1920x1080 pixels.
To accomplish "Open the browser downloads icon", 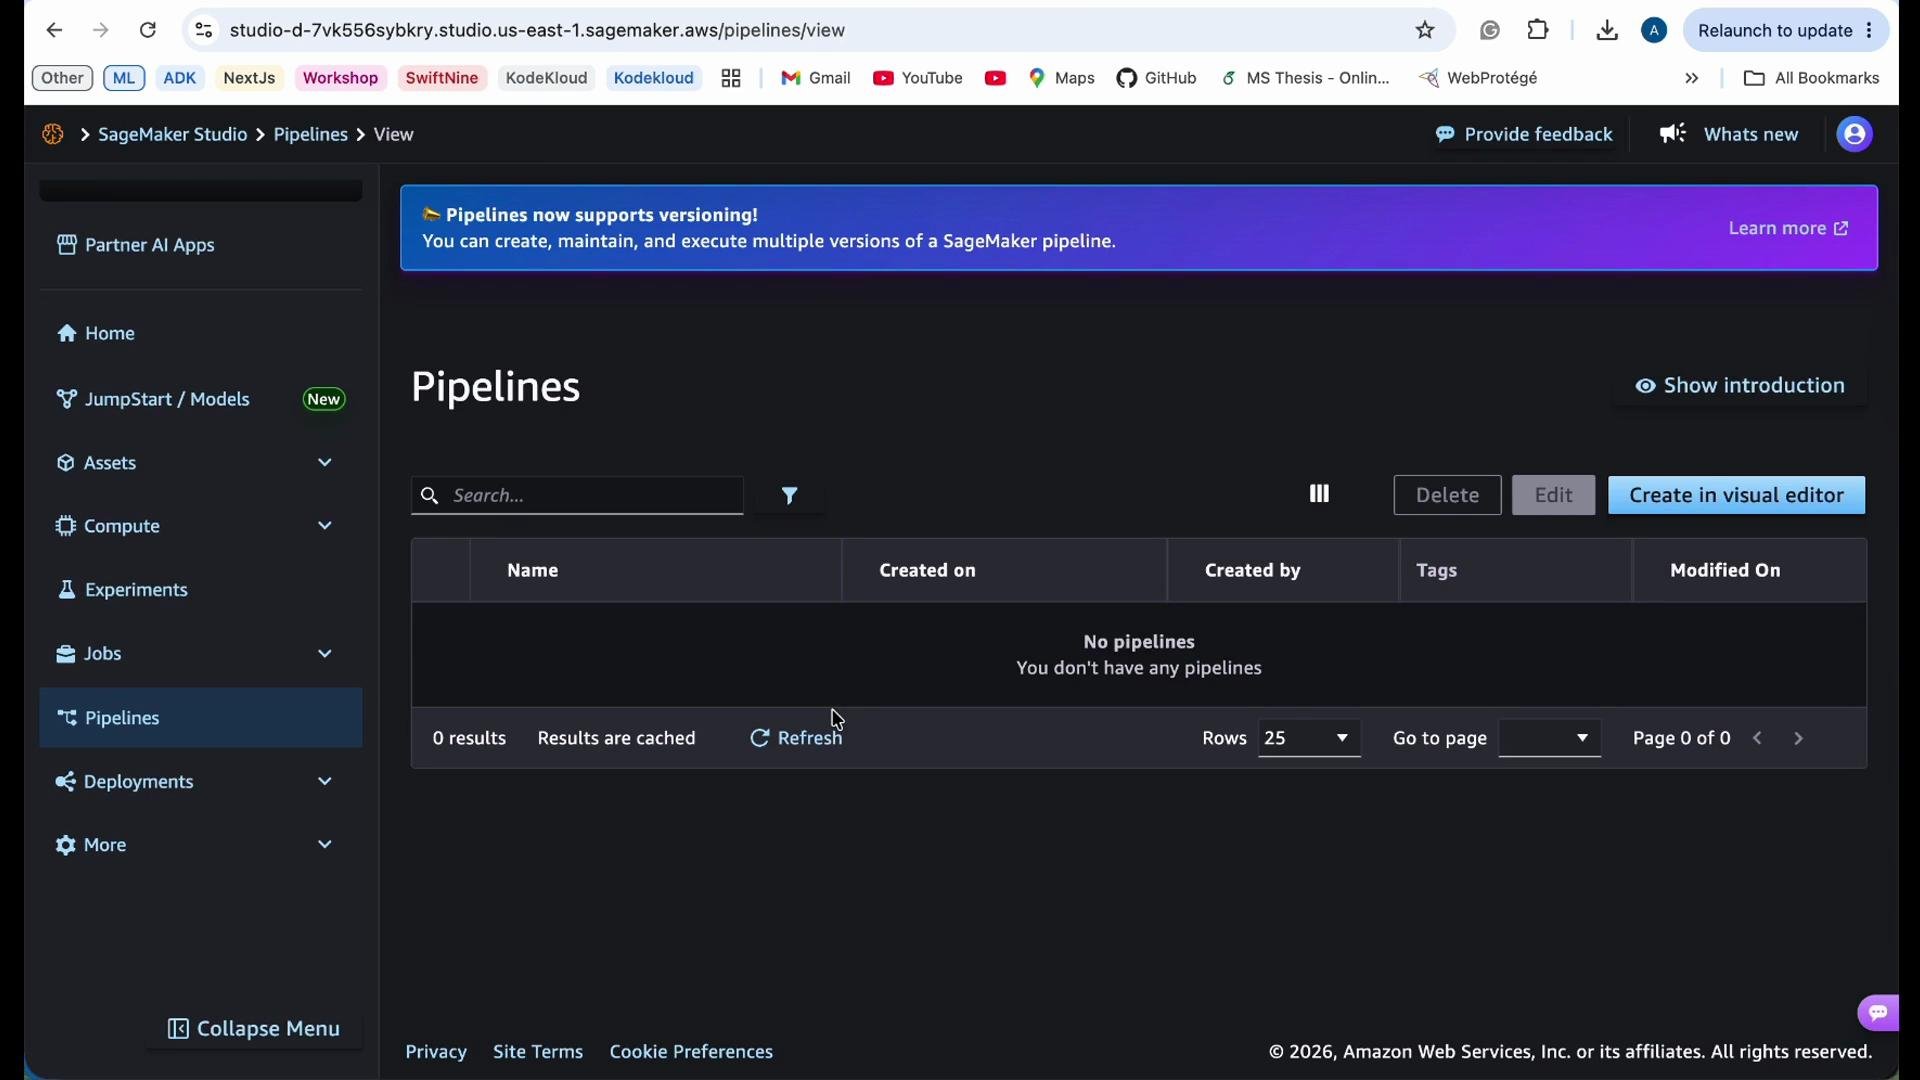I will [1607, 31].
